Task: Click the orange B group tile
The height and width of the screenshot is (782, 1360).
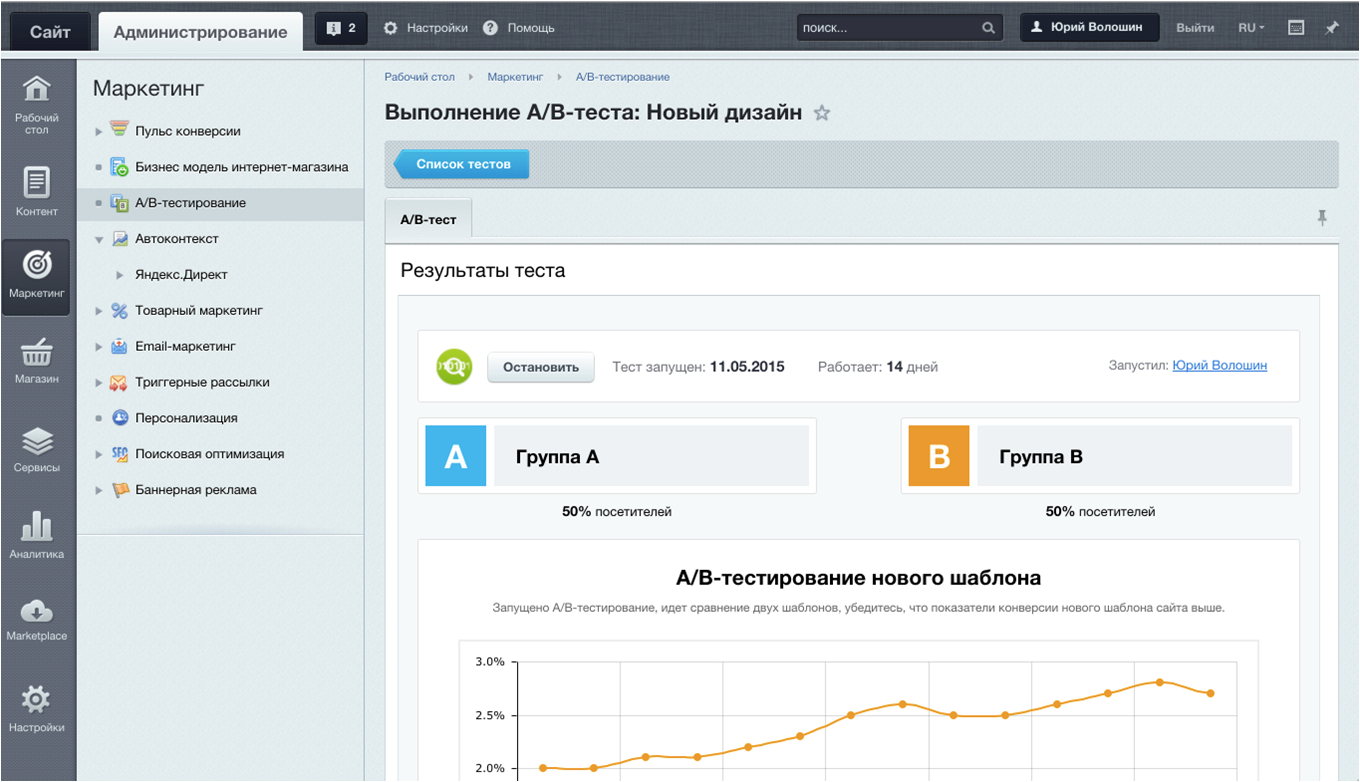Action: [939, 456]
